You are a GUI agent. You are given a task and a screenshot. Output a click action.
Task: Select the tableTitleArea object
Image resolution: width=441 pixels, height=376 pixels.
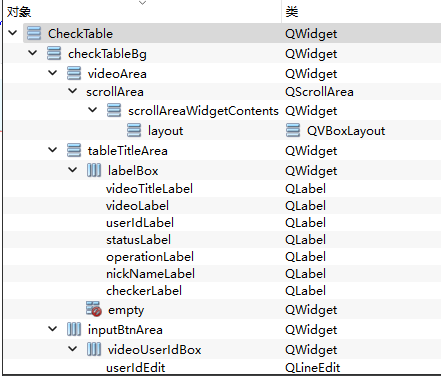pos(128,151)
